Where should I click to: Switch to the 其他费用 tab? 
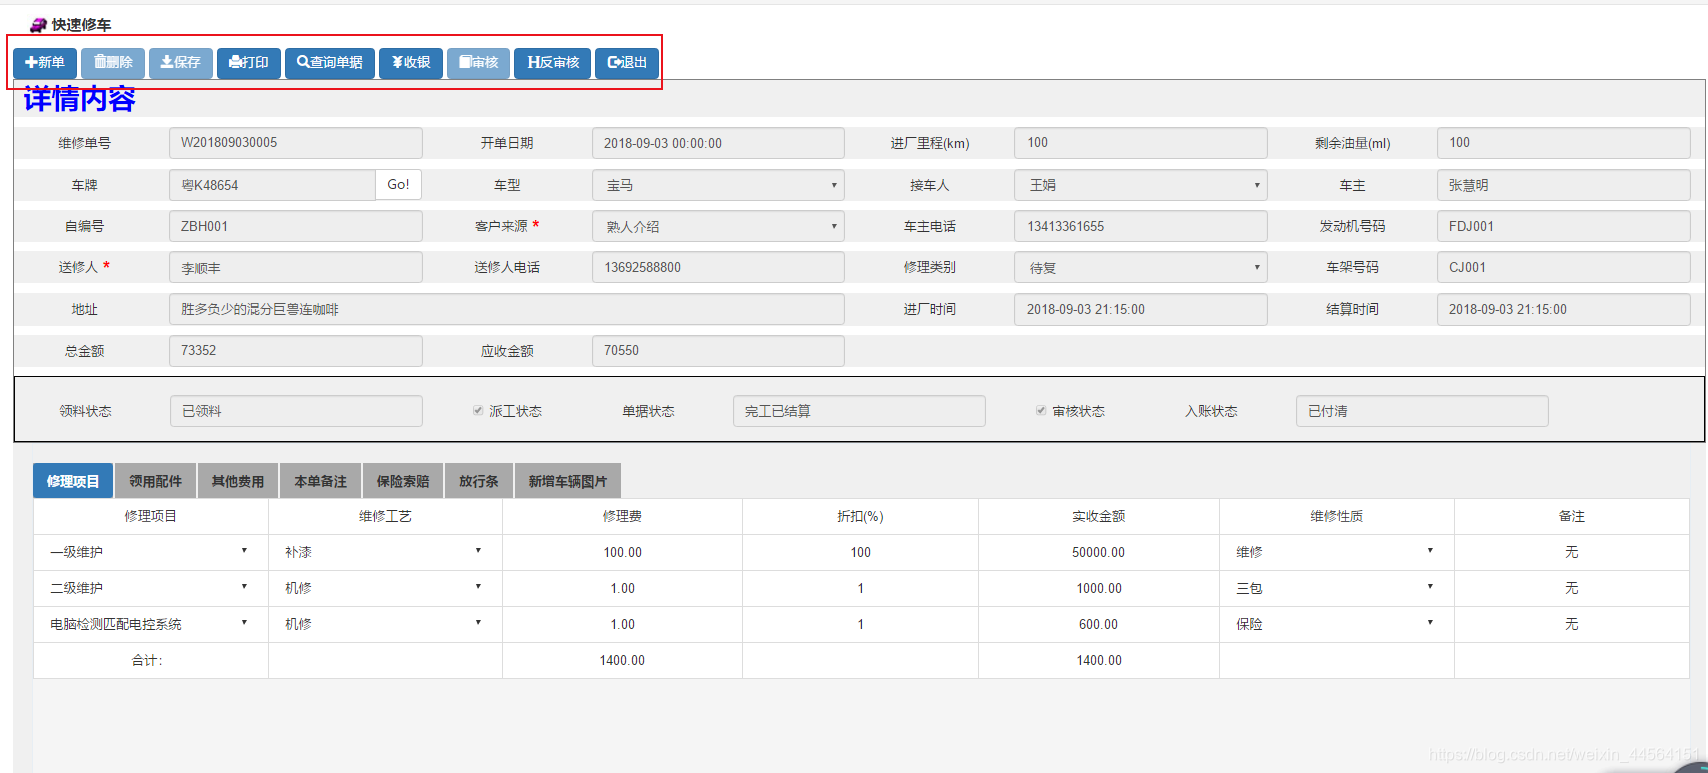[238, 481]
